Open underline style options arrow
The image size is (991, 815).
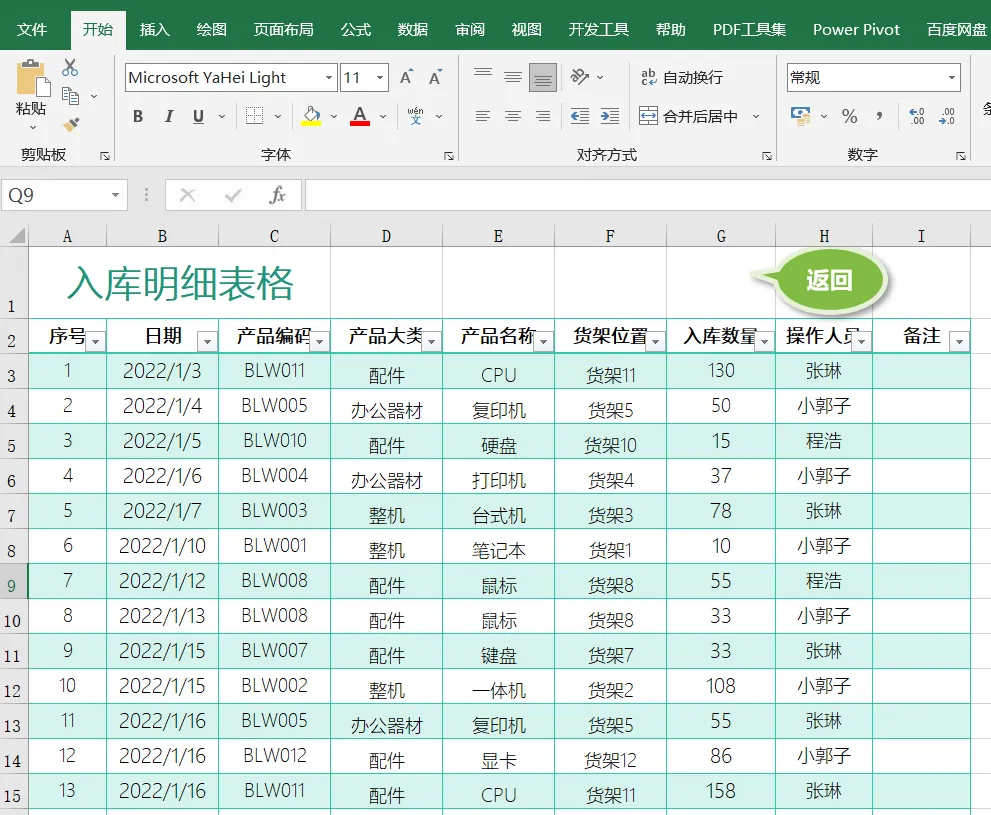point(222,116)
